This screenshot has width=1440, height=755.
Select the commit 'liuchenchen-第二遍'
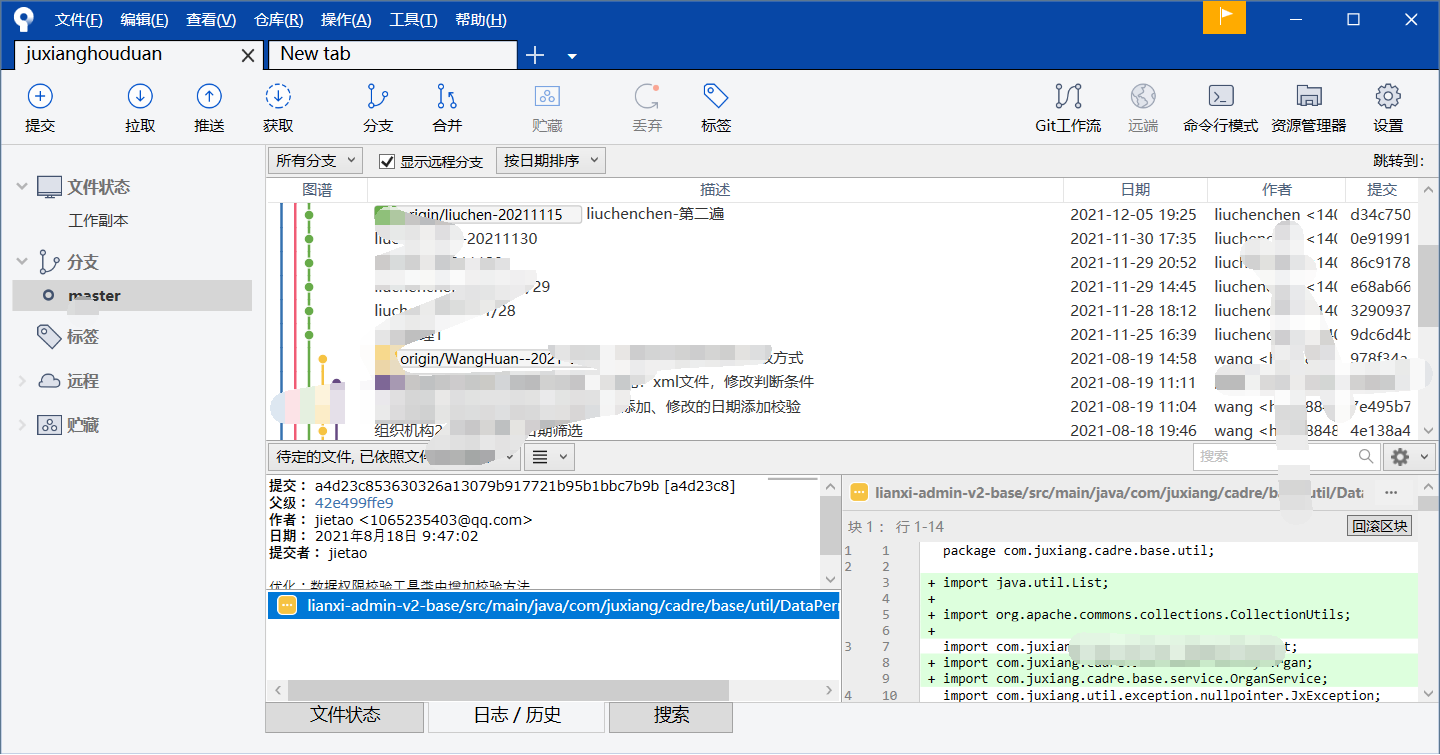(655, 214)
